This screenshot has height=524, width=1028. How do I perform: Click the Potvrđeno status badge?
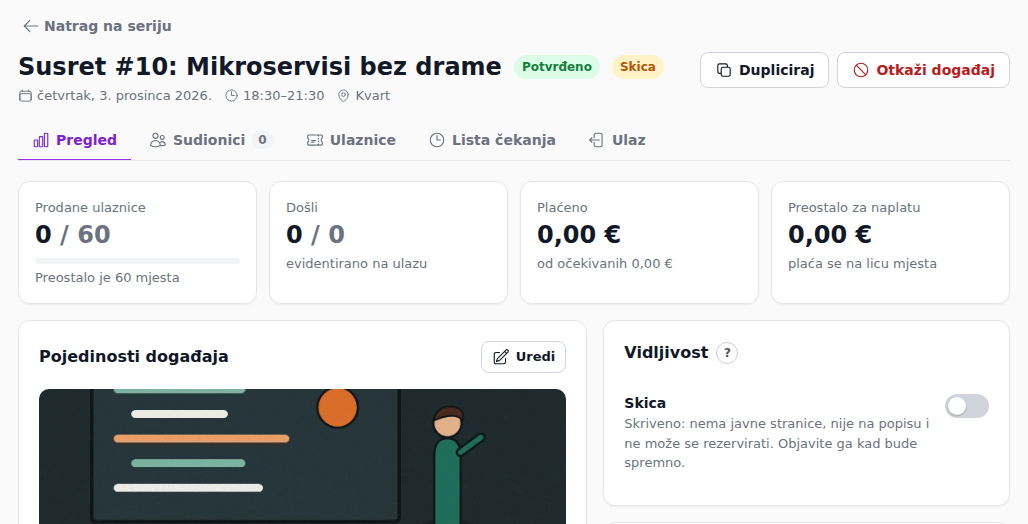[x=557, y=67]
